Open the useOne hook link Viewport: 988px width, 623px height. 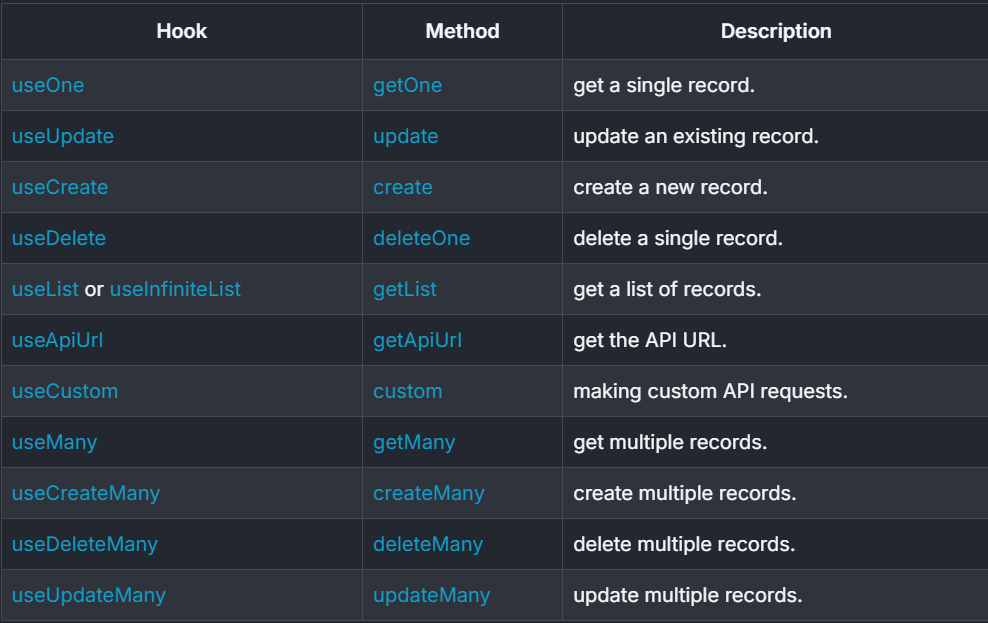coord(48,85)
